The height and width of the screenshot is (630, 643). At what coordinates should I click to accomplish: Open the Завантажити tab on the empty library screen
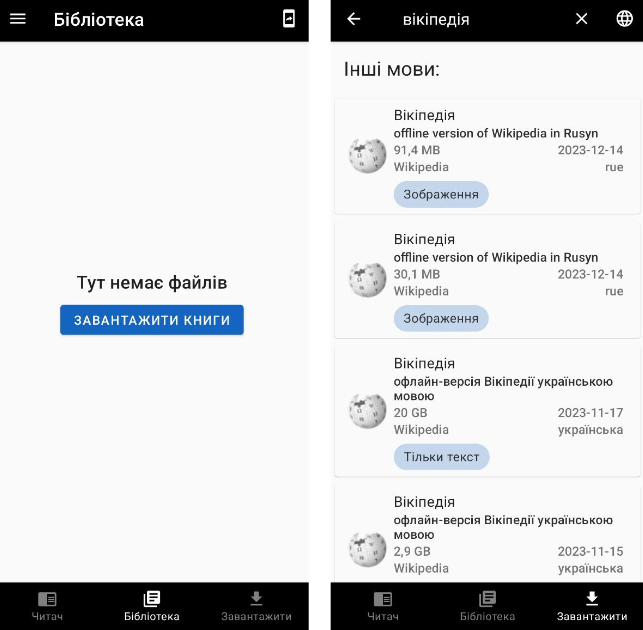[x=256, y=606]
